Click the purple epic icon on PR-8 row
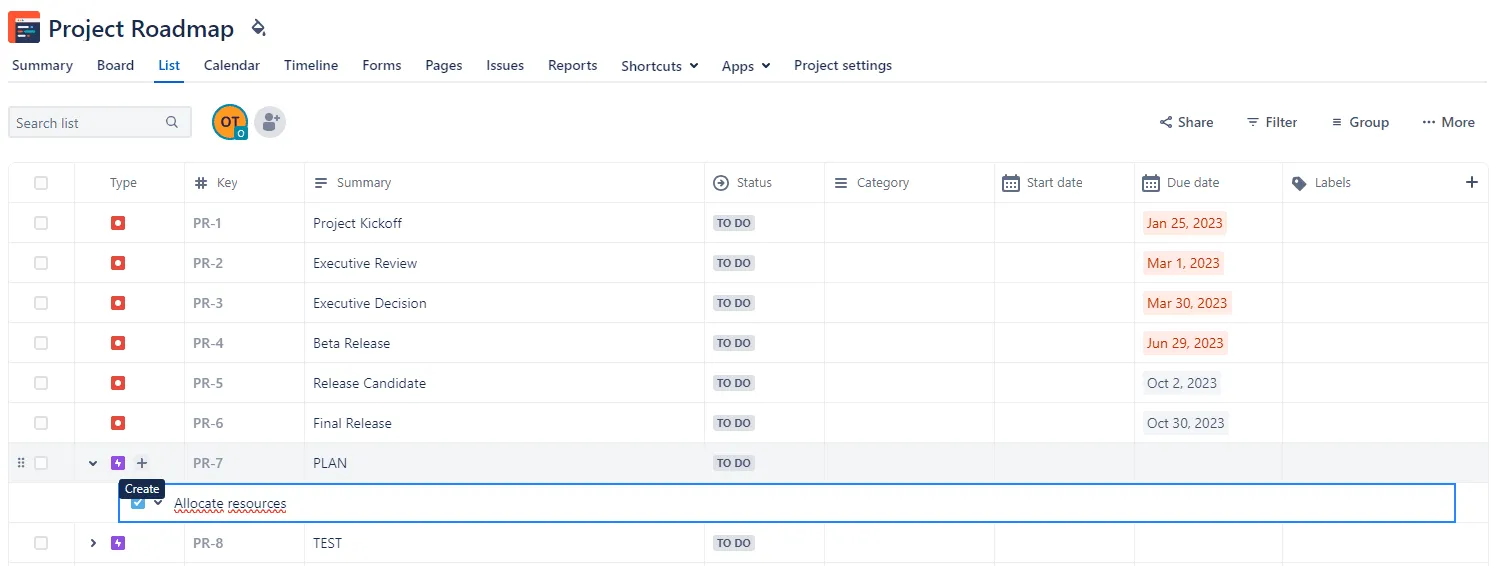 (x=118, y=543)
